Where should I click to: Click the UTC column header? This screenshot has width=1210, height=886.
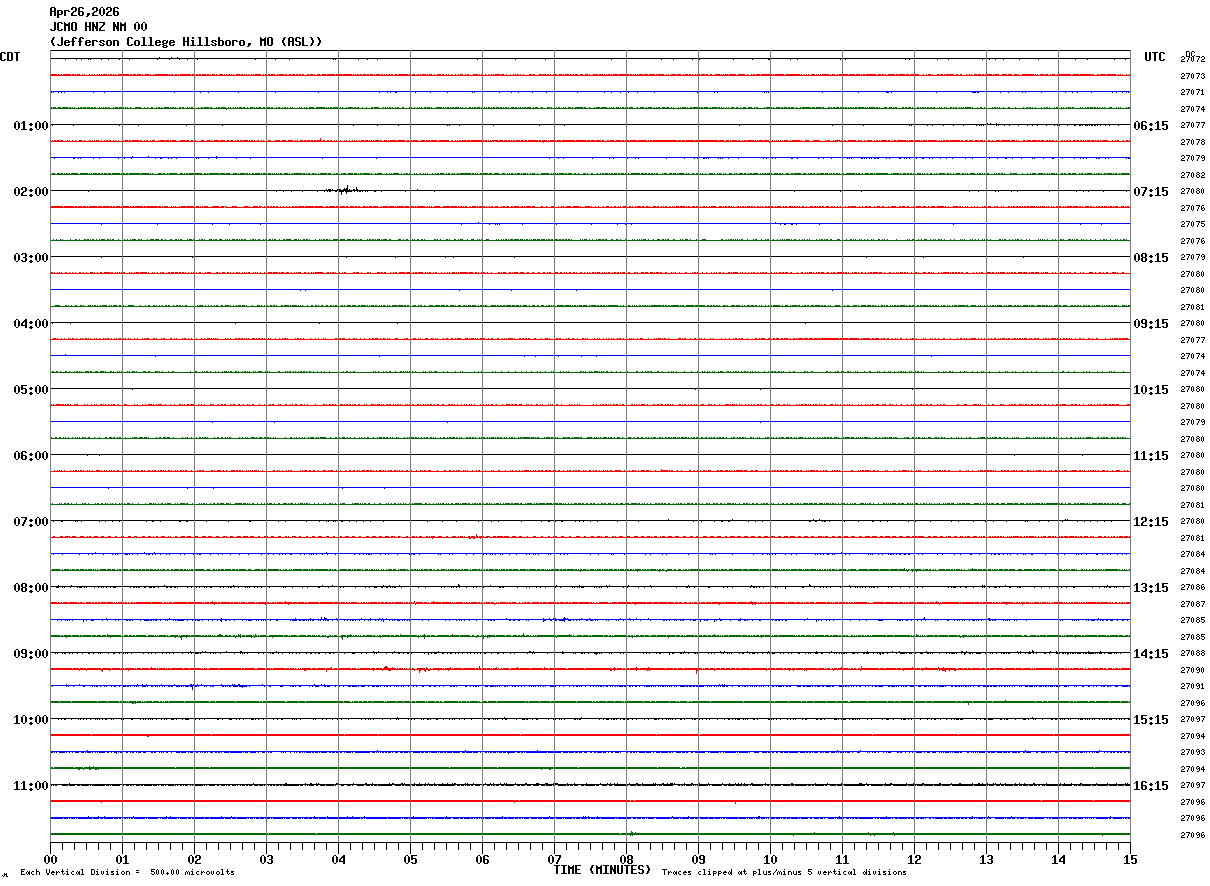point(1155,57)
